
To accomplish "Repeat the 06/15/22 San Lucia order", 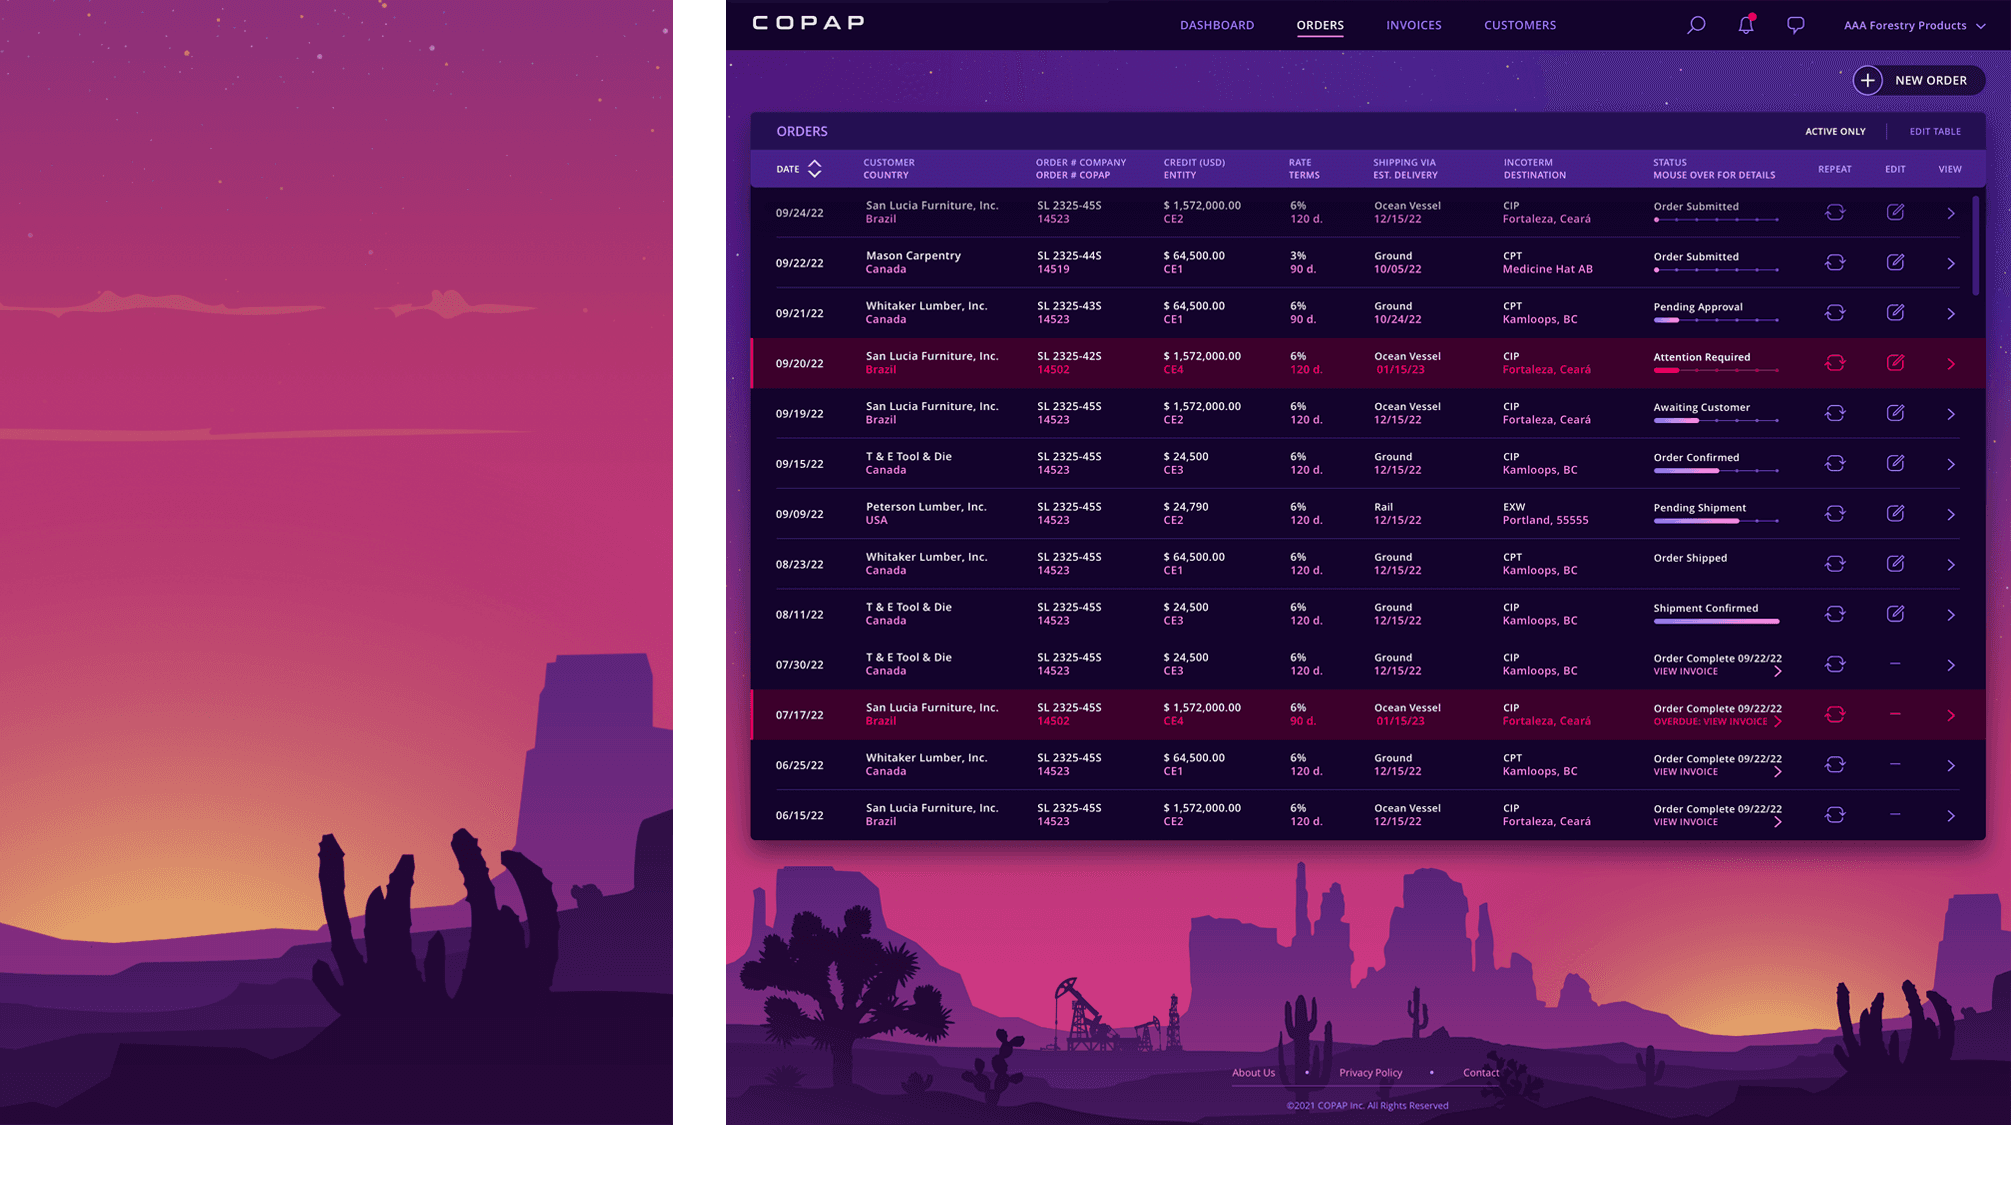I will tap(1834, 815).
